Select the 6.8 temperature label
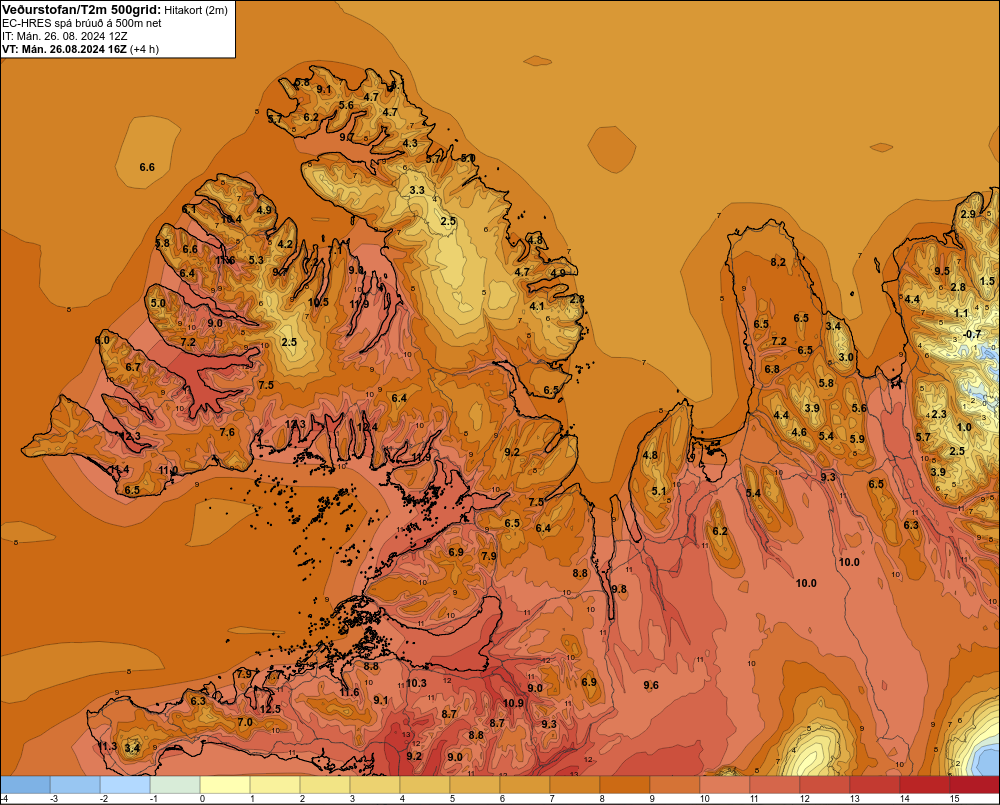1000x805 pixels. (772, 369)
